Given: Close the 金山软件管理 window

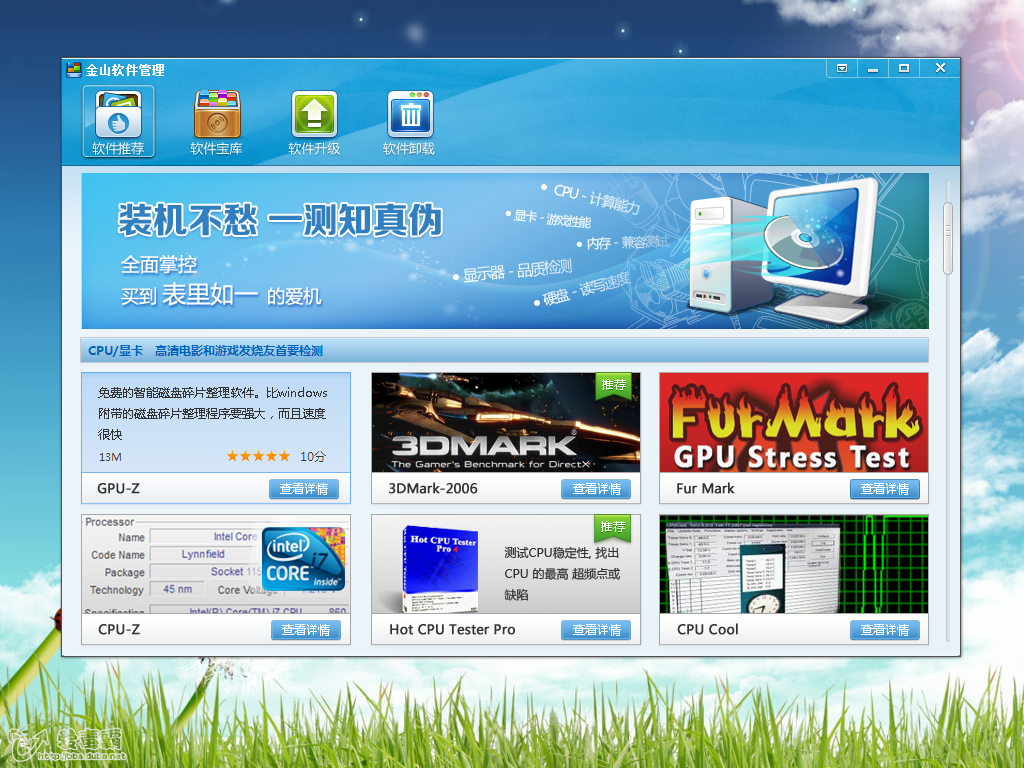Looking at the screenshot, I should pos(940,68).
